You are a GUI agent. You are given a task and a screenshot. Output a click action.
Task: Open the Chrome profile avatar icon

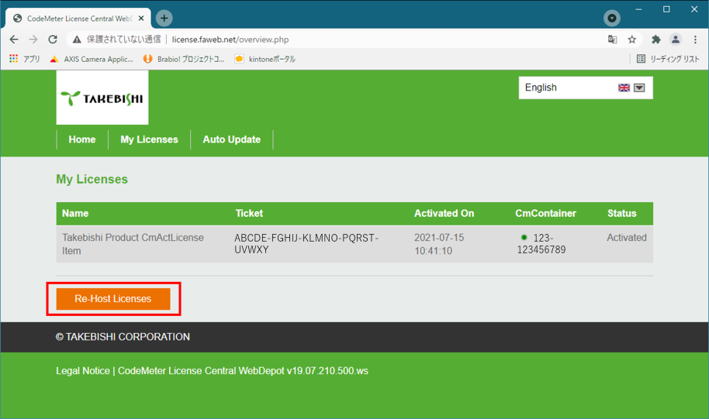coord(675,40)
